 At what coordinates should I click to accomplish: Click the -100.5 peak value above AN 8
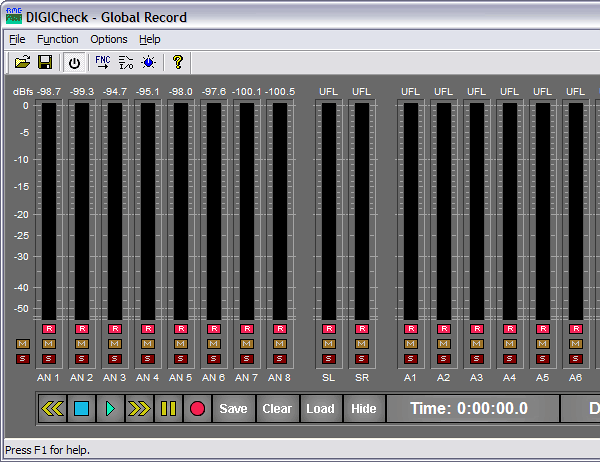(280, 92)
